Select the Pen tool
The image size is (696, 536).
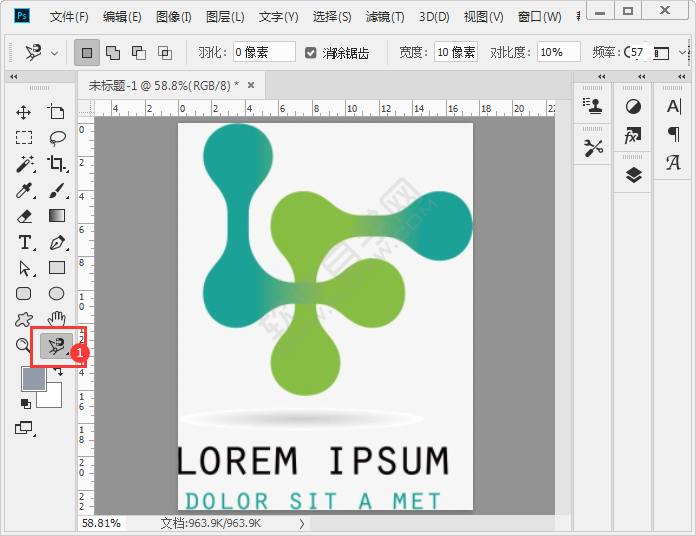click(57, 242)
